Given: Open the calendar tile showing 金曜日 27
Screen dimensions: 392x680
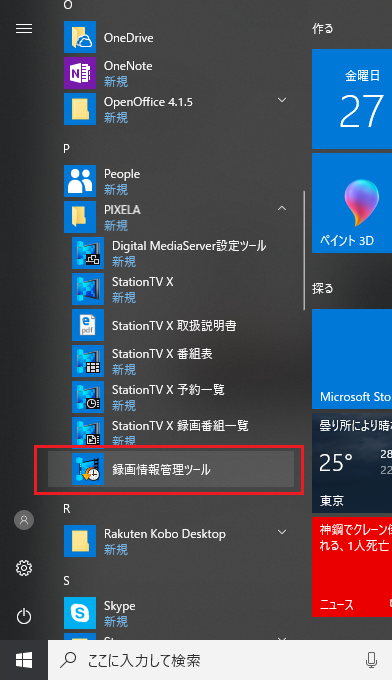Looking at the screenshot, I should pyautogui.click(x=352, y=99).
